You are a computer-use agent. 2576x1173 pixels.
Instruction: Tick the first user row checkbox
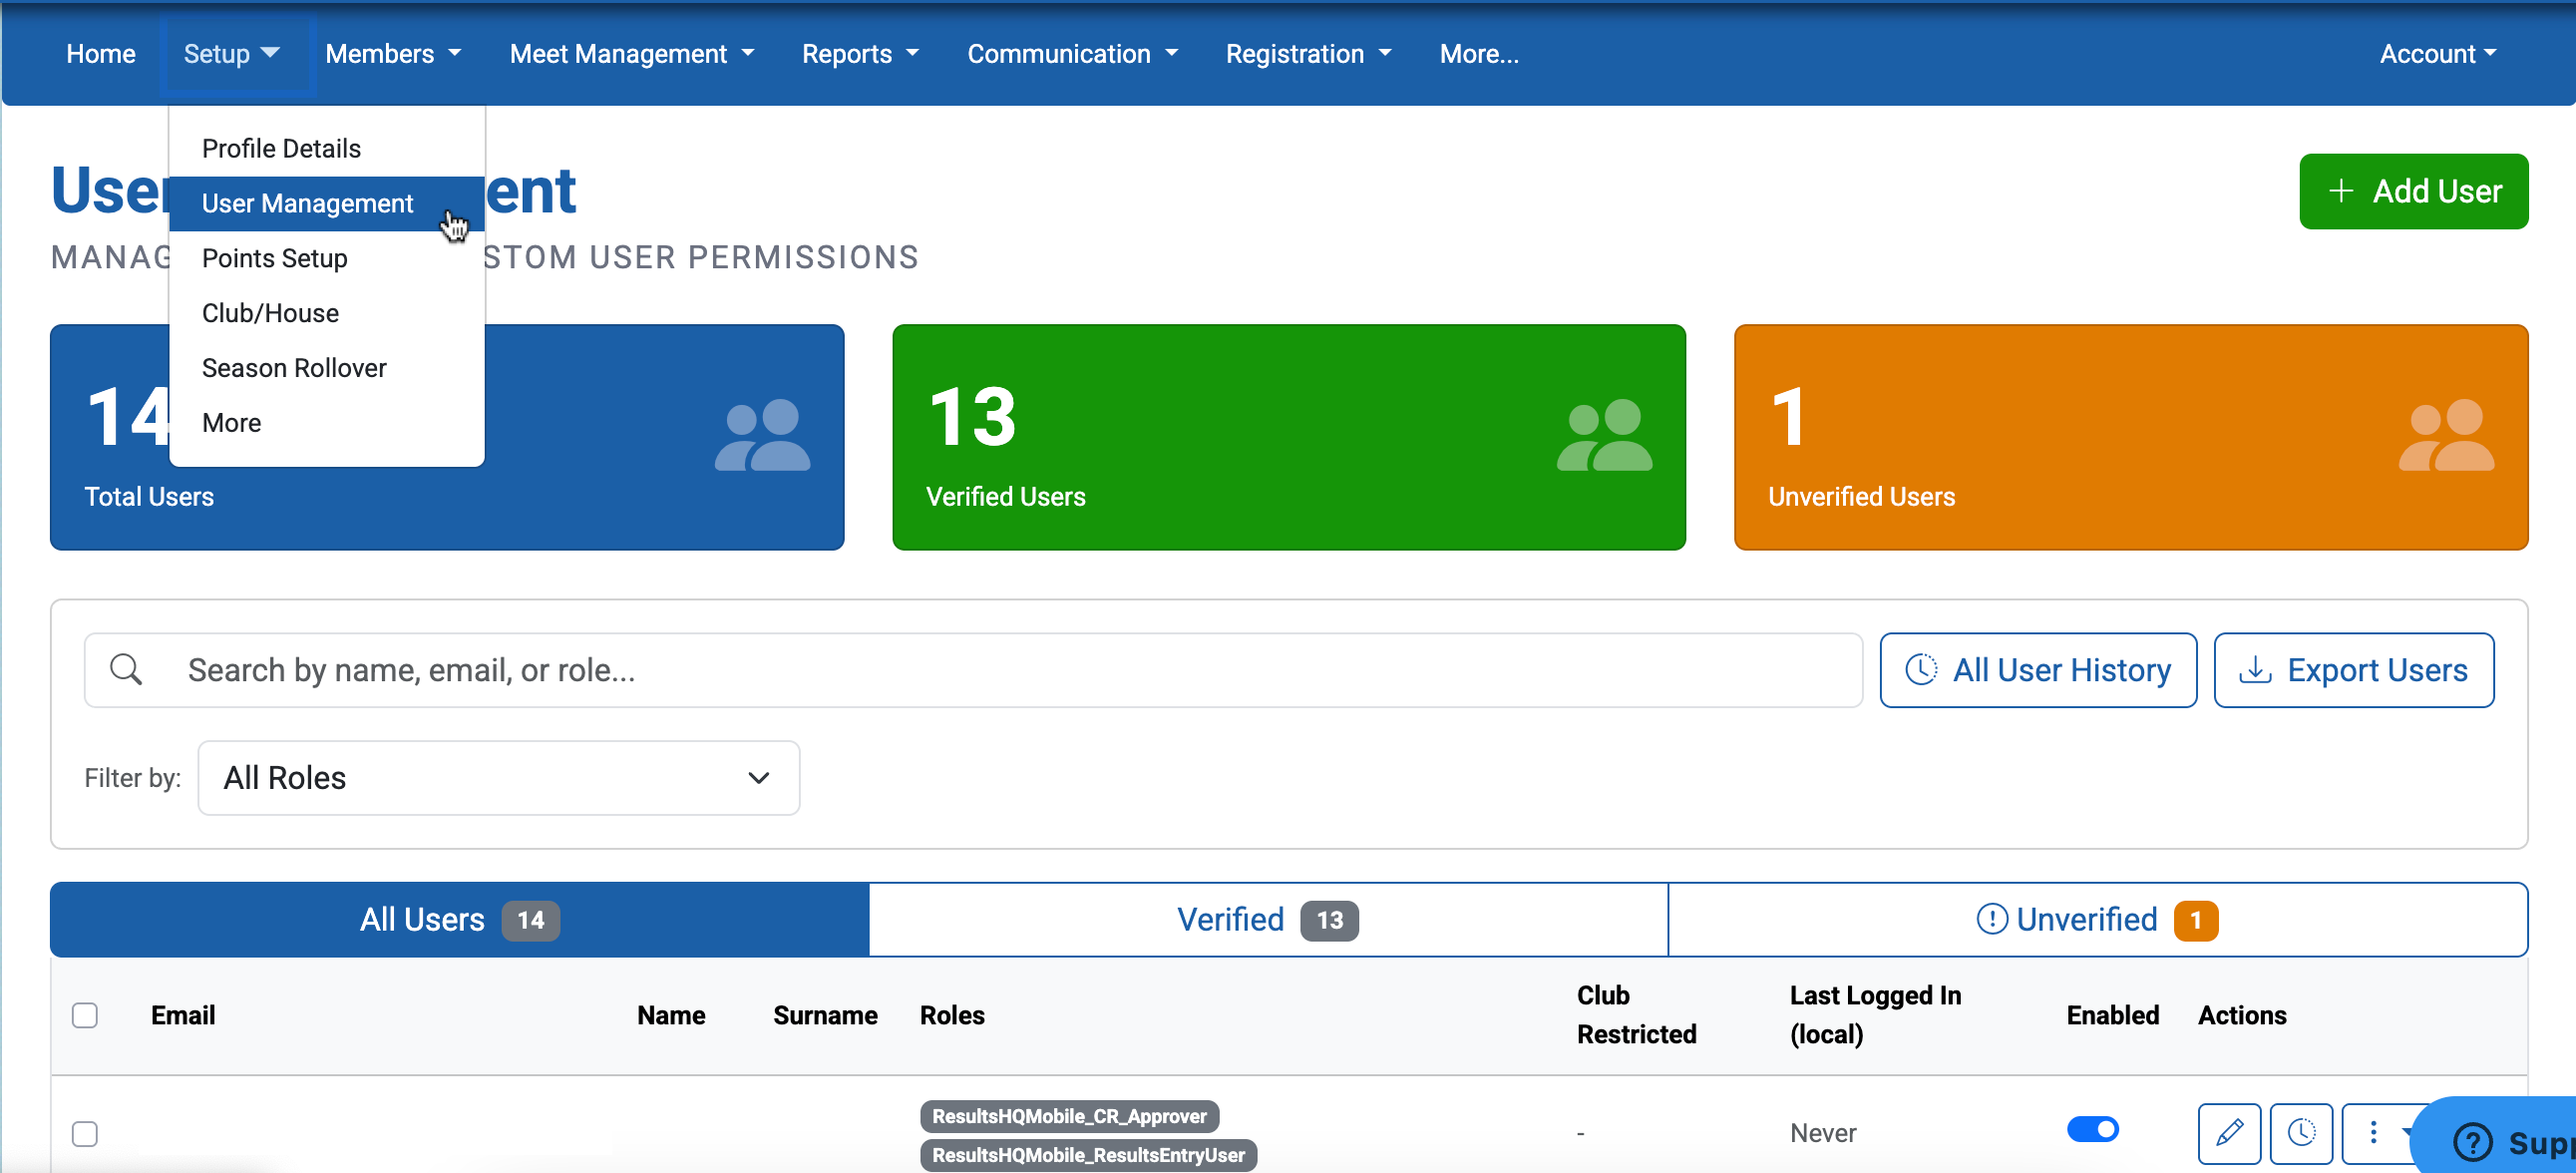tap(85, 1133)
